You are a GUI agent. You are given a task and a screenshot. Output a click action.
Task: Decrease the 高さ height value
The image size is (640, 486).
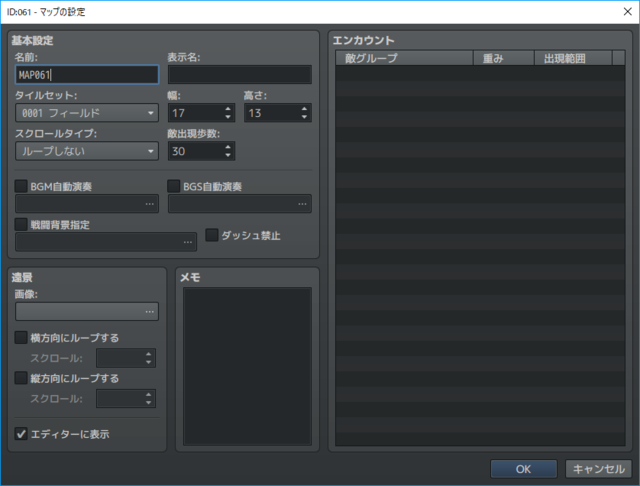point(304,117)
